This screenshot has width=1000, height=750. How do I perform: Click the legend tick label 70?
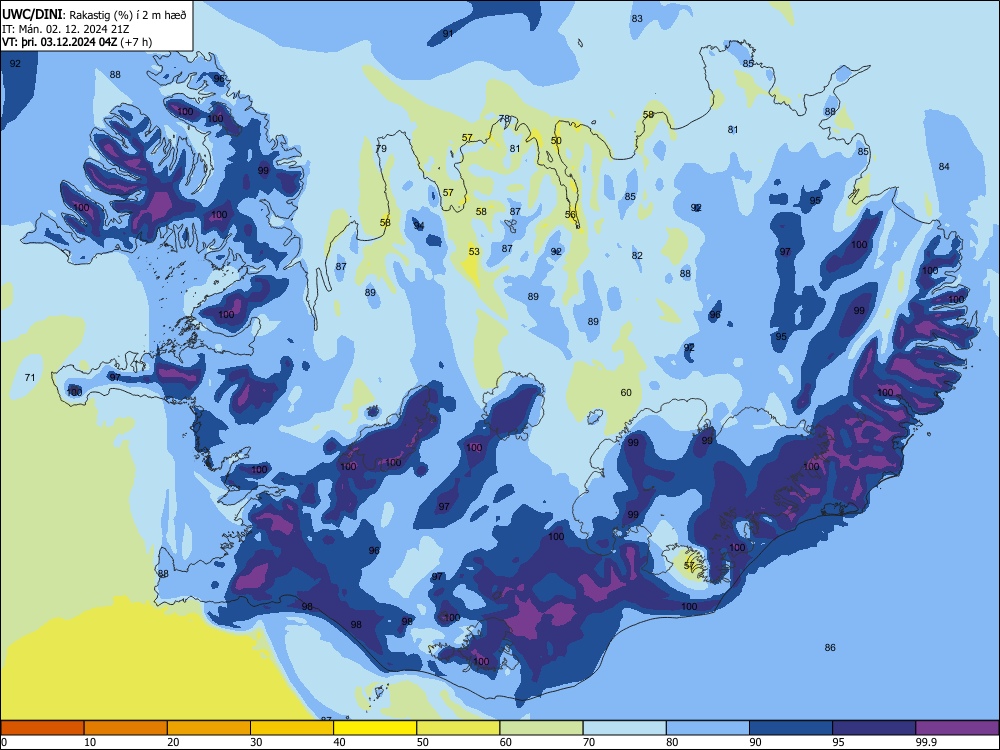(589, 742)
